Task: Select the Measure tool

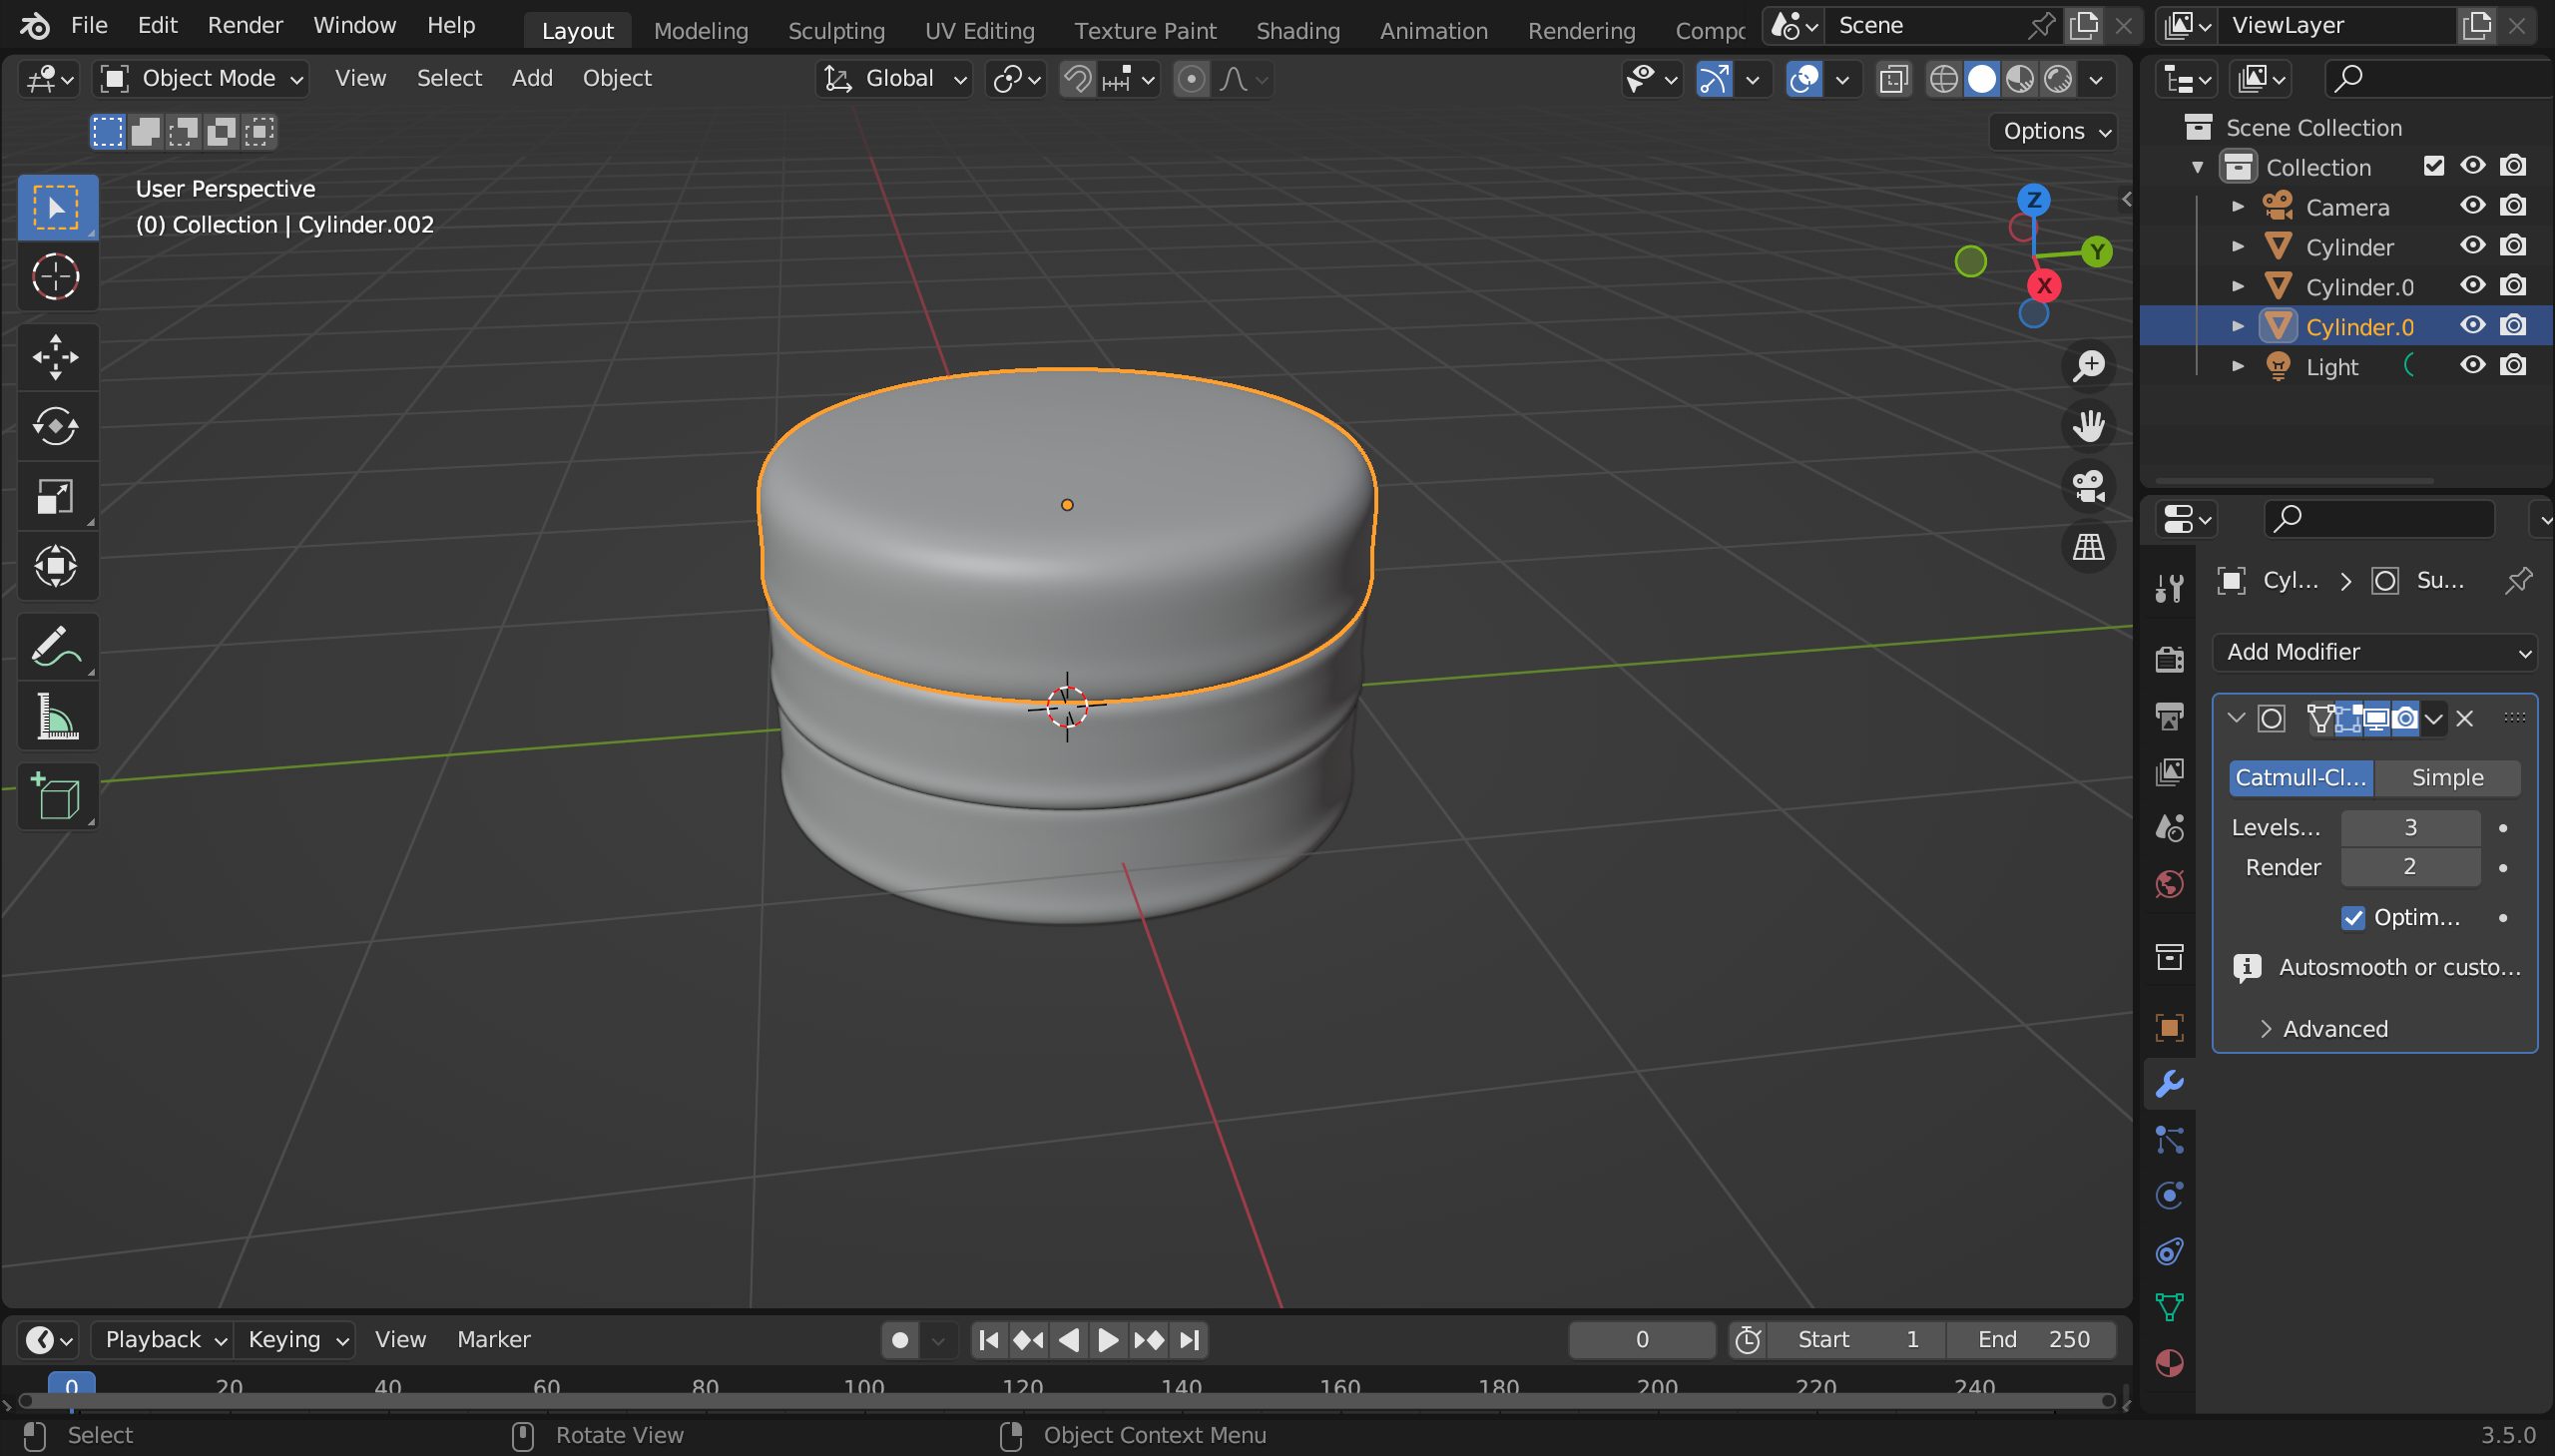Action: tap(57, 717)
